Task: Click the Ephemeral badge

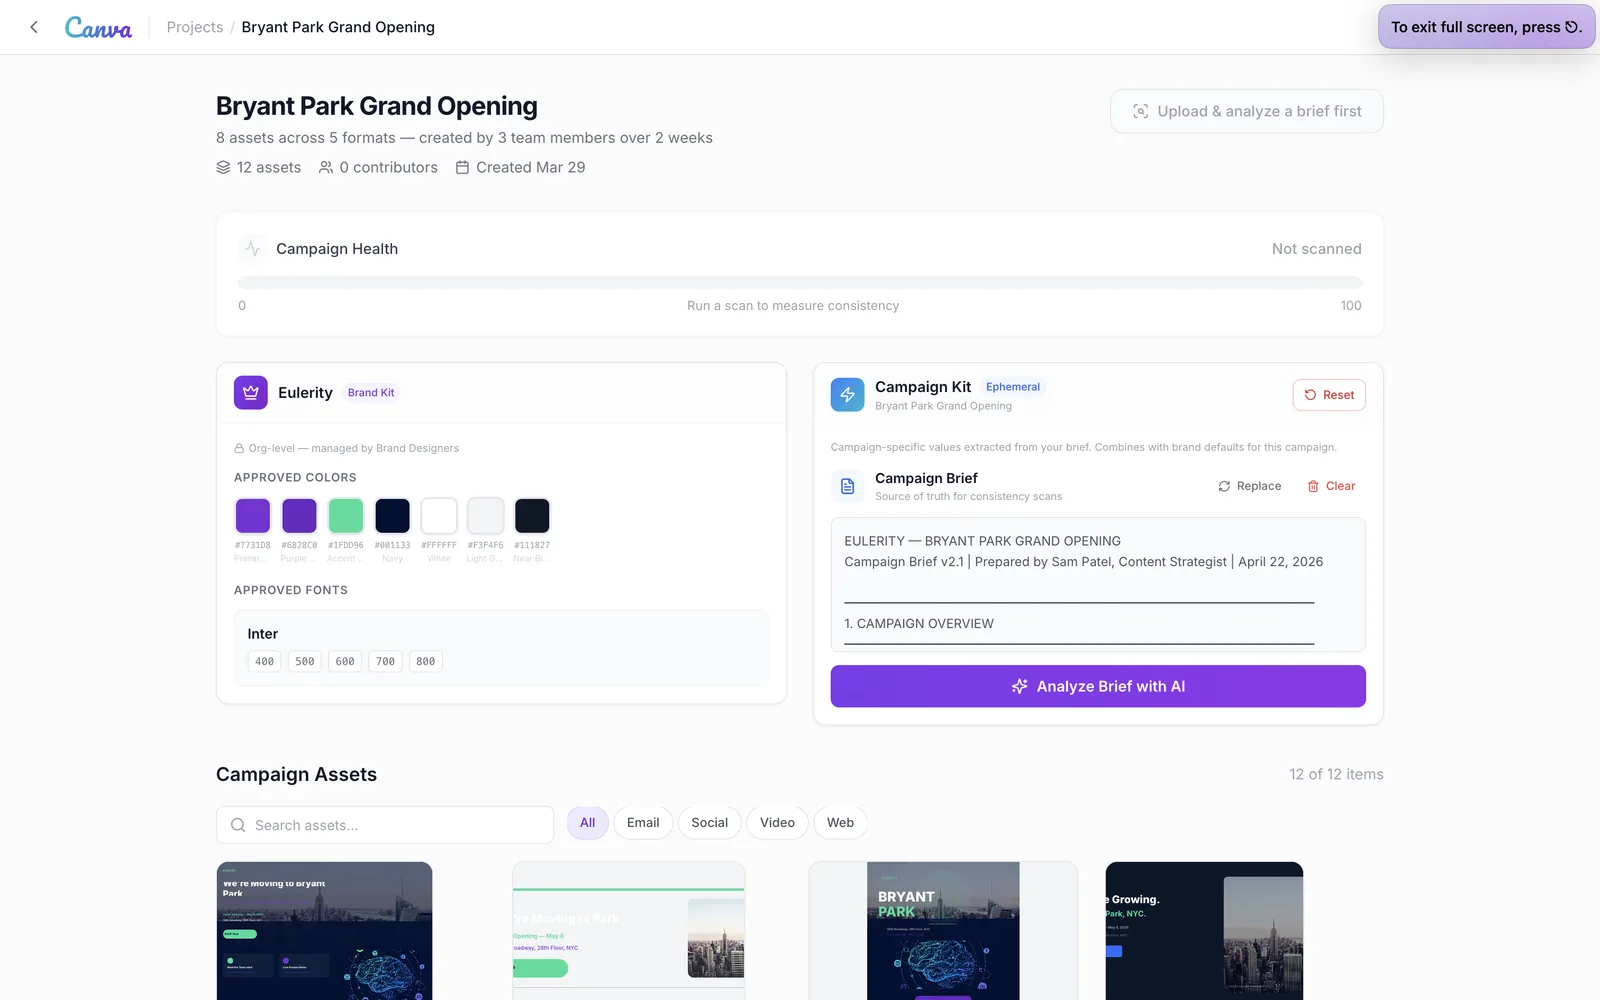Action: point(1013,387)
